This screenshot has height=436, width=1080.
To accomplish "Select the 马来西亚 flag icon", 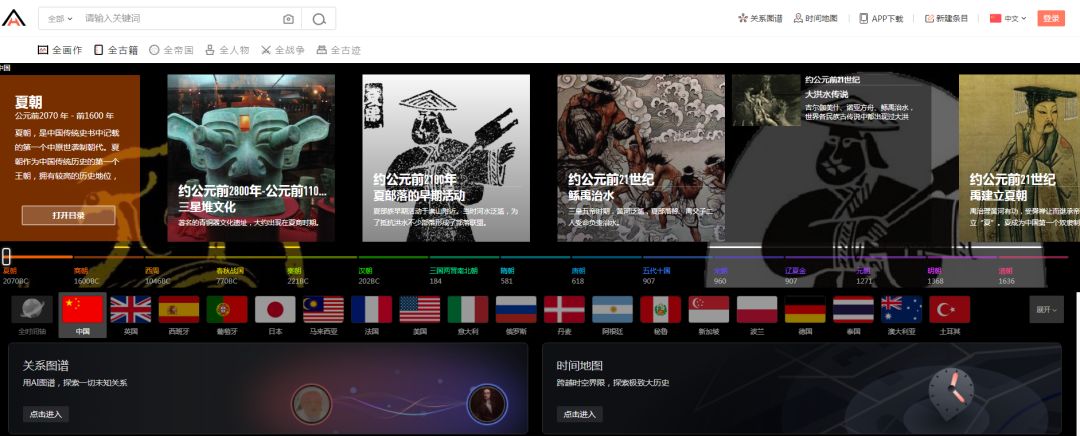I will (324, 310).
